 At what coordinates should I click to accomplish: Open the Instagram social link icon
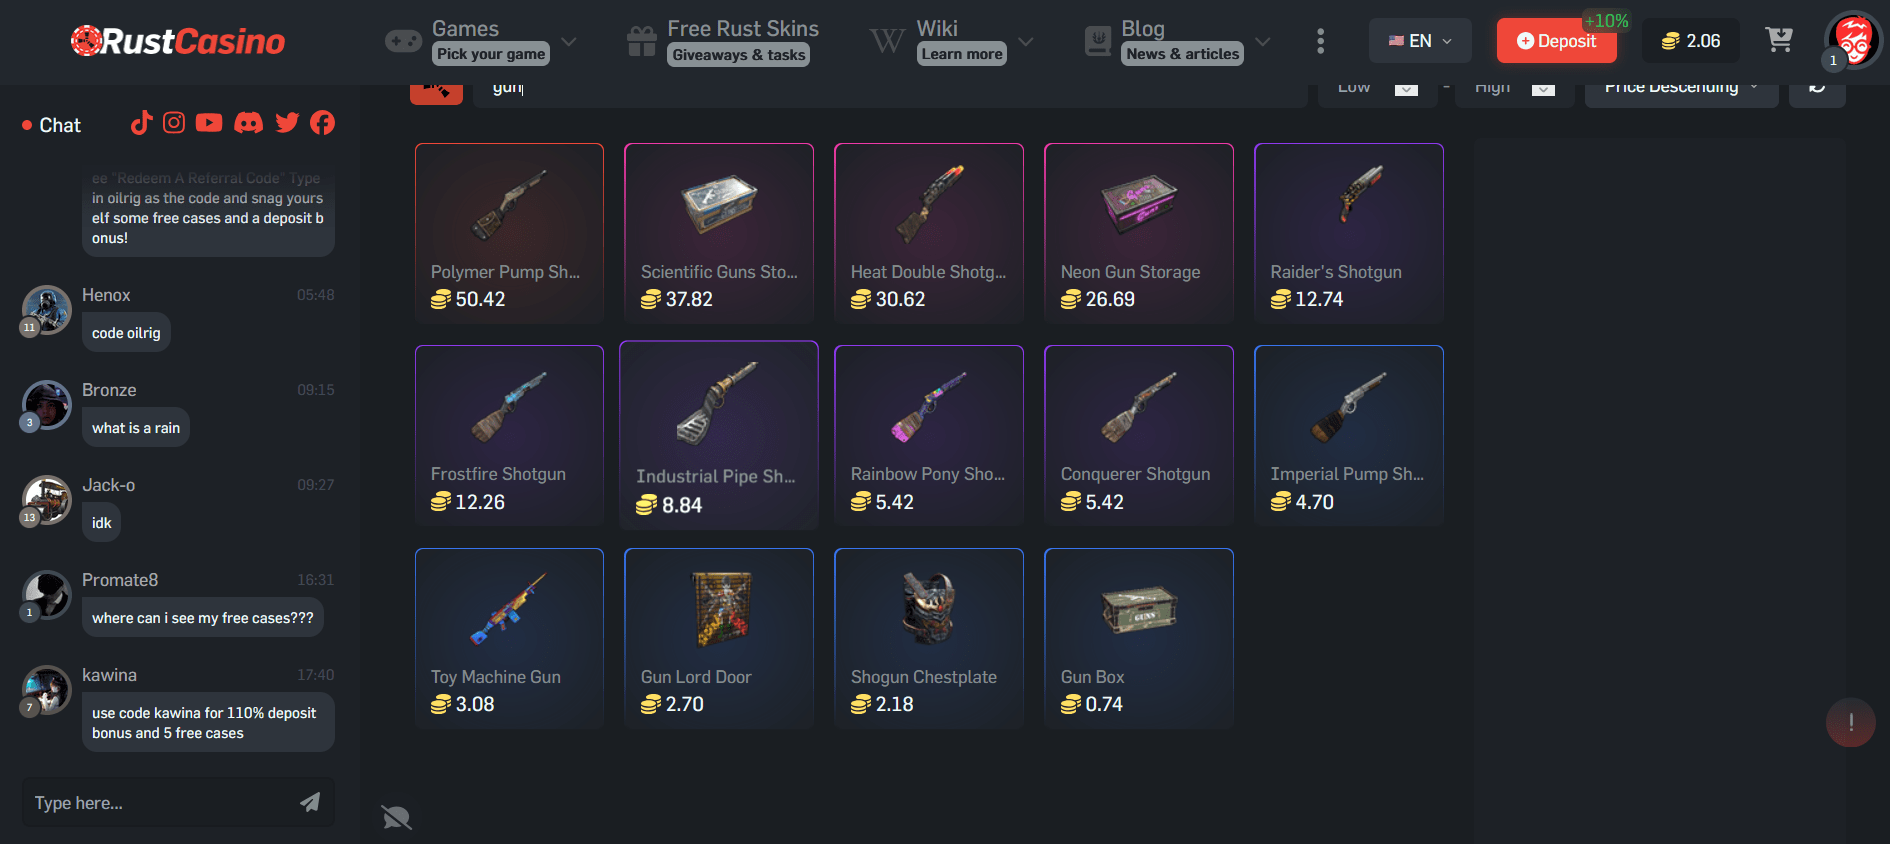click(174, 123)
